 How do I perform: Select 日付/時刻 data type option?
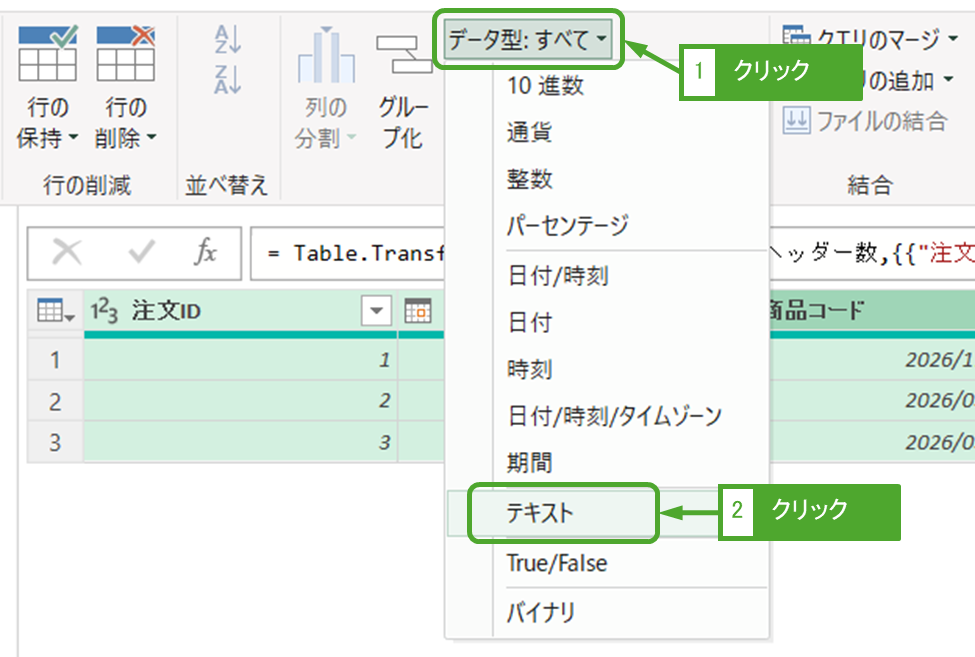pyautogui.click(x=544, y=275)
